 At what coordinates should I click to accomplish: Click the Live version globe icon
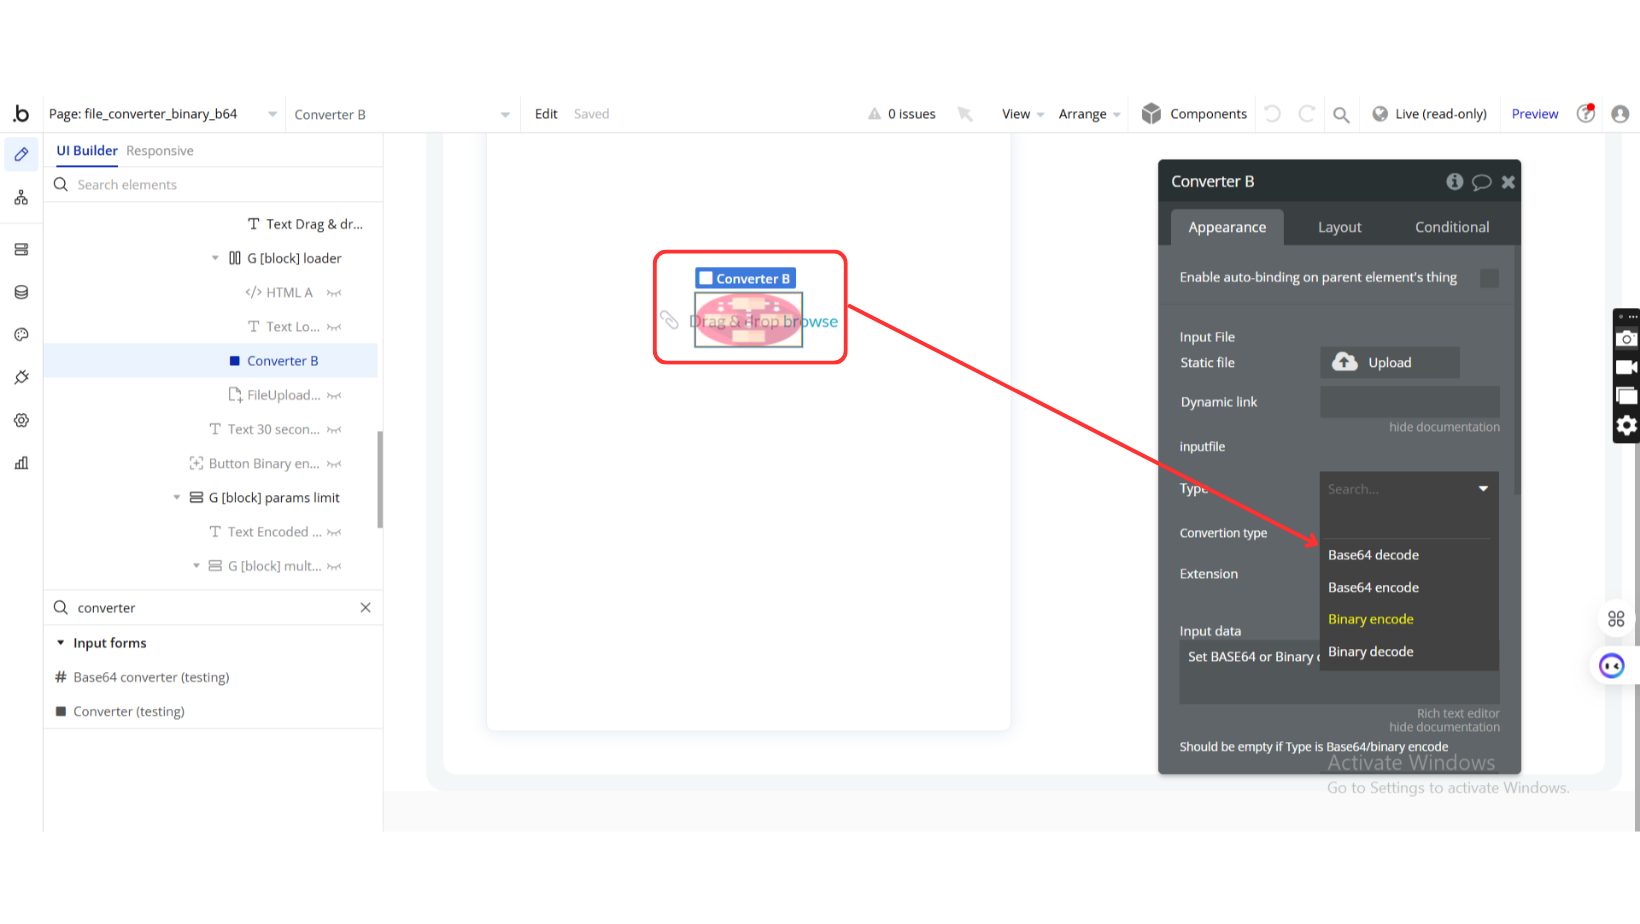coord(1380,114)
